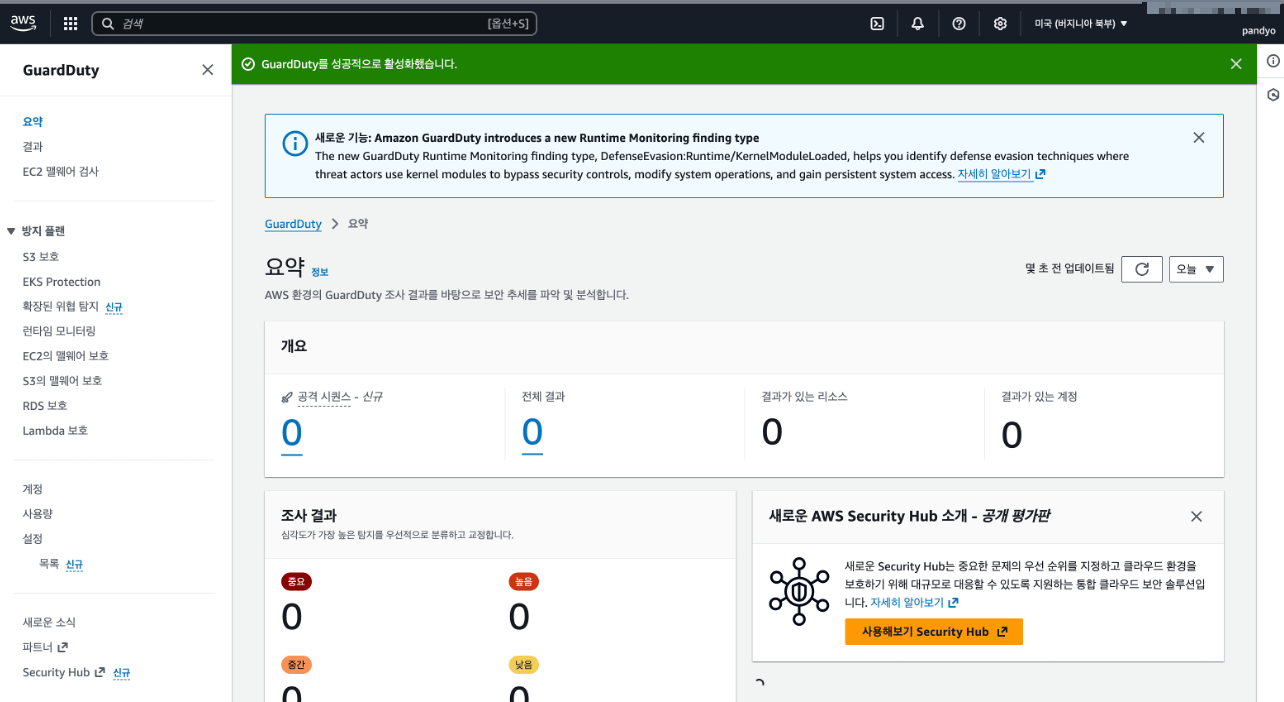Follow 자세히 알아보기 link in Security Hub card
Viewport: 1284px width, 702px height.
915,603
